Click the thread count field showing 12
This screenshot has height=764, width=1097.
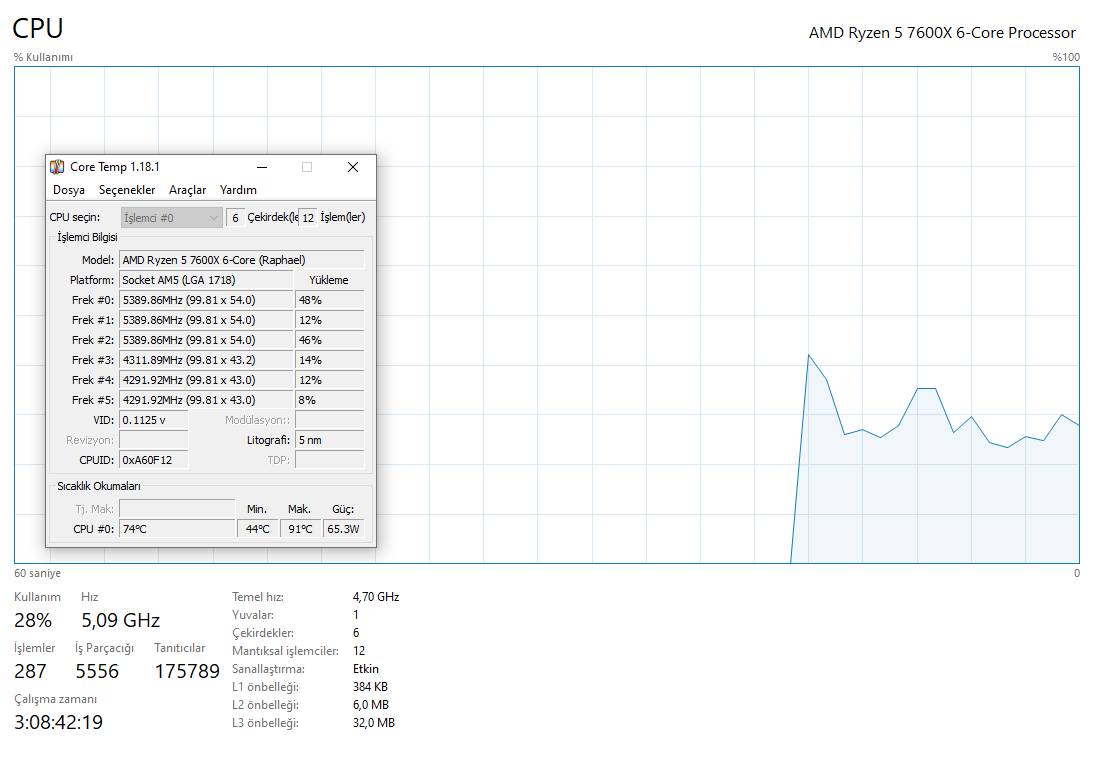[308, 218]
